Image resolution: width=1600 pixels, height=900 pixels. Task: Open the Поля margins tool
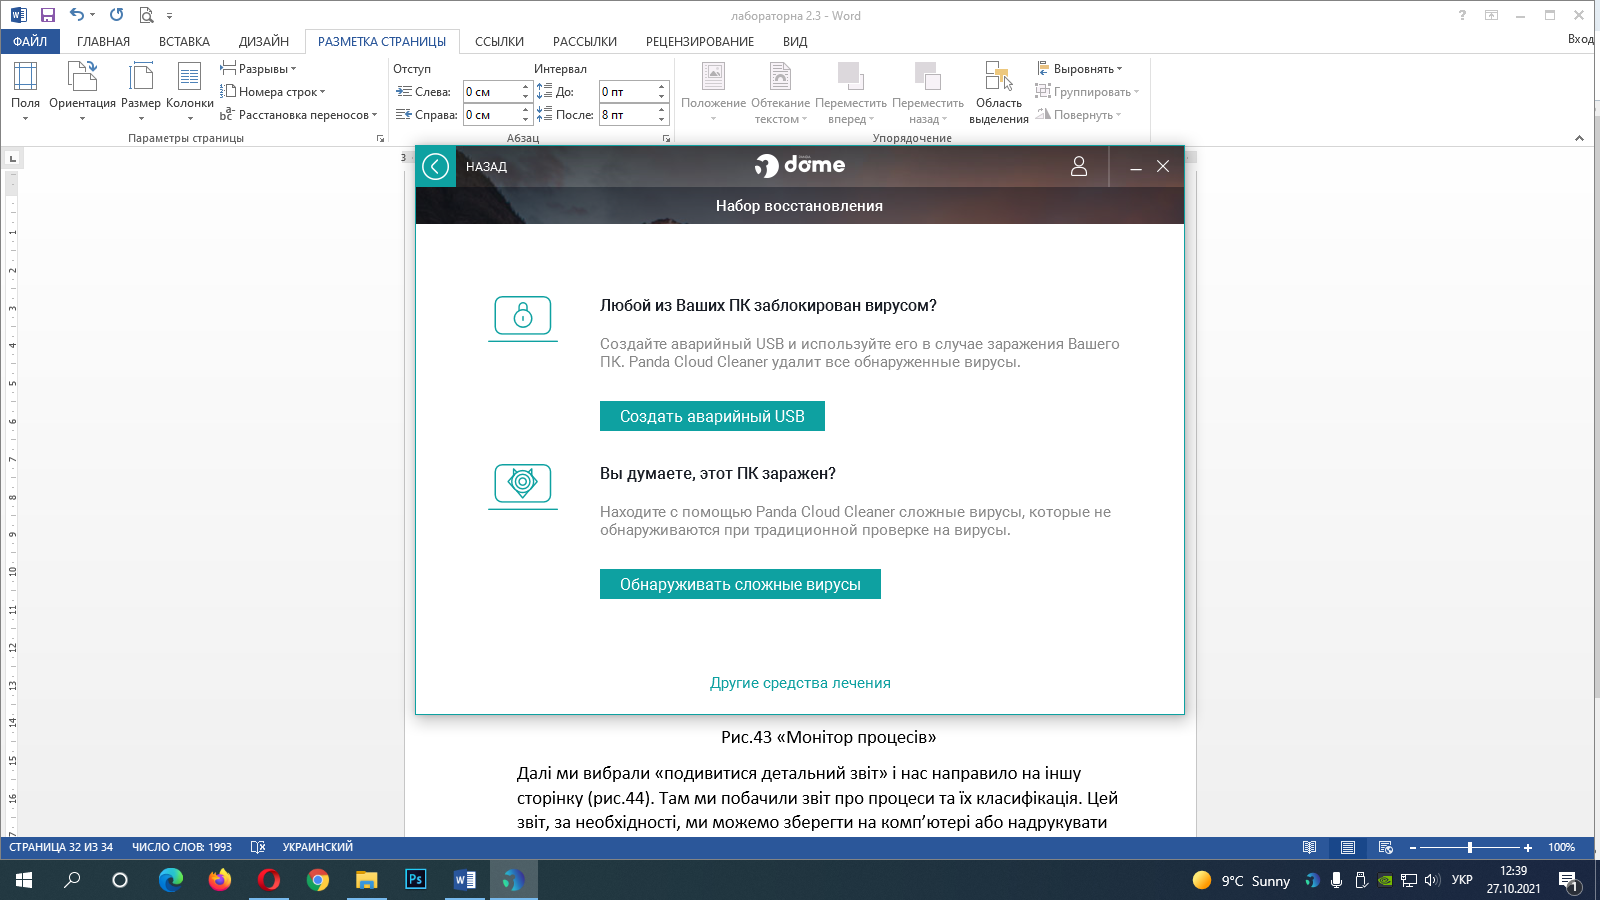[x=25, y=91]
